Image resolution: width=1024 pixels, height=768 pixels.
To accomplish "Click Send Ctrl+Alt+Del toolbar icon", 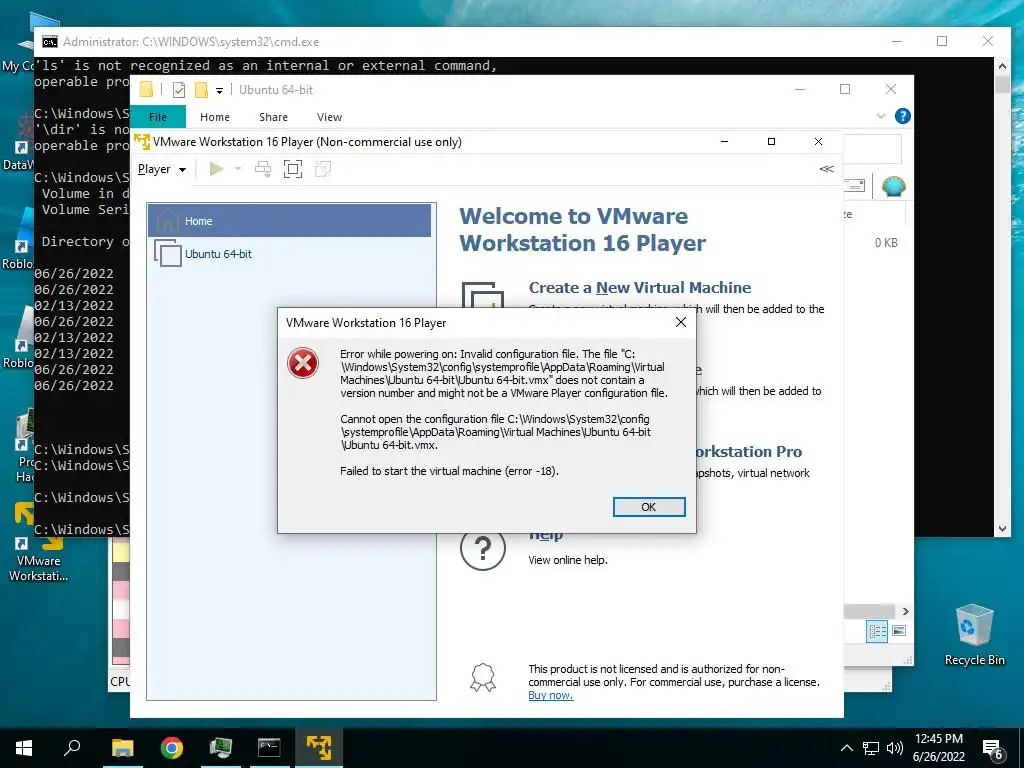I will coord(263,169).
